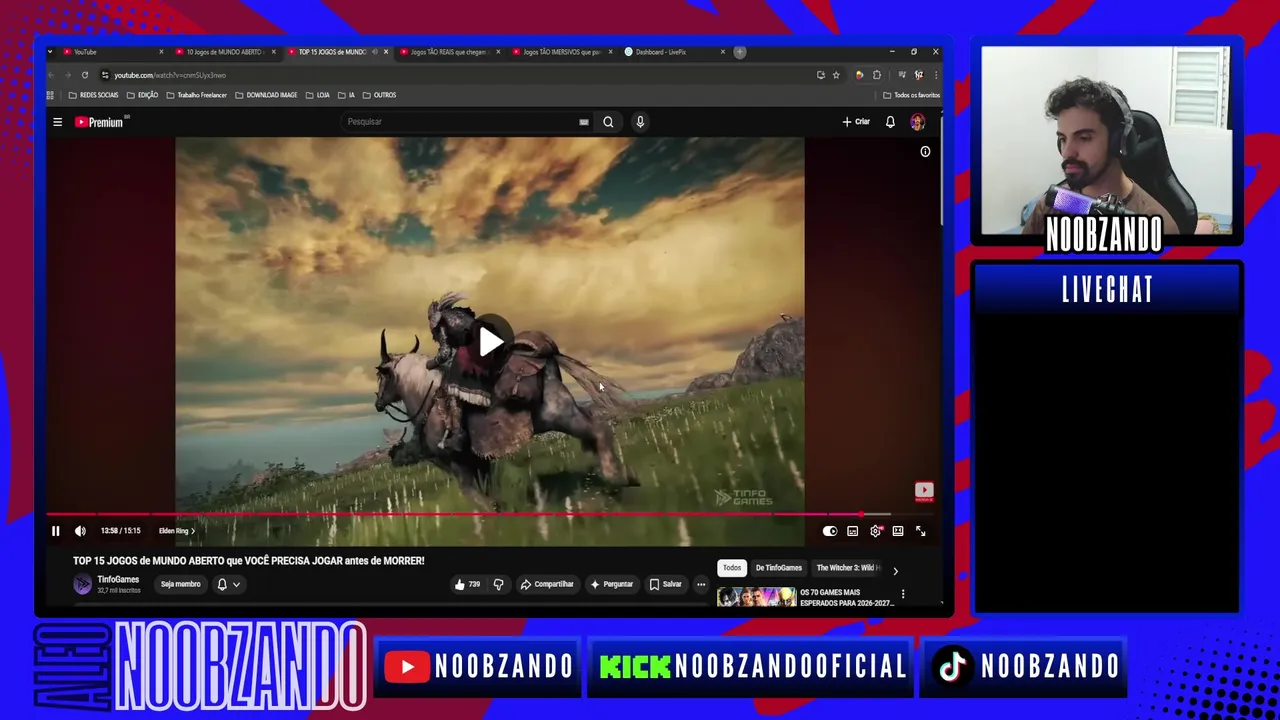Switch to Jogos TÃO IMERSIVOS tab
The height and width of the screenshot is (720, 1280).
(560, 52)
